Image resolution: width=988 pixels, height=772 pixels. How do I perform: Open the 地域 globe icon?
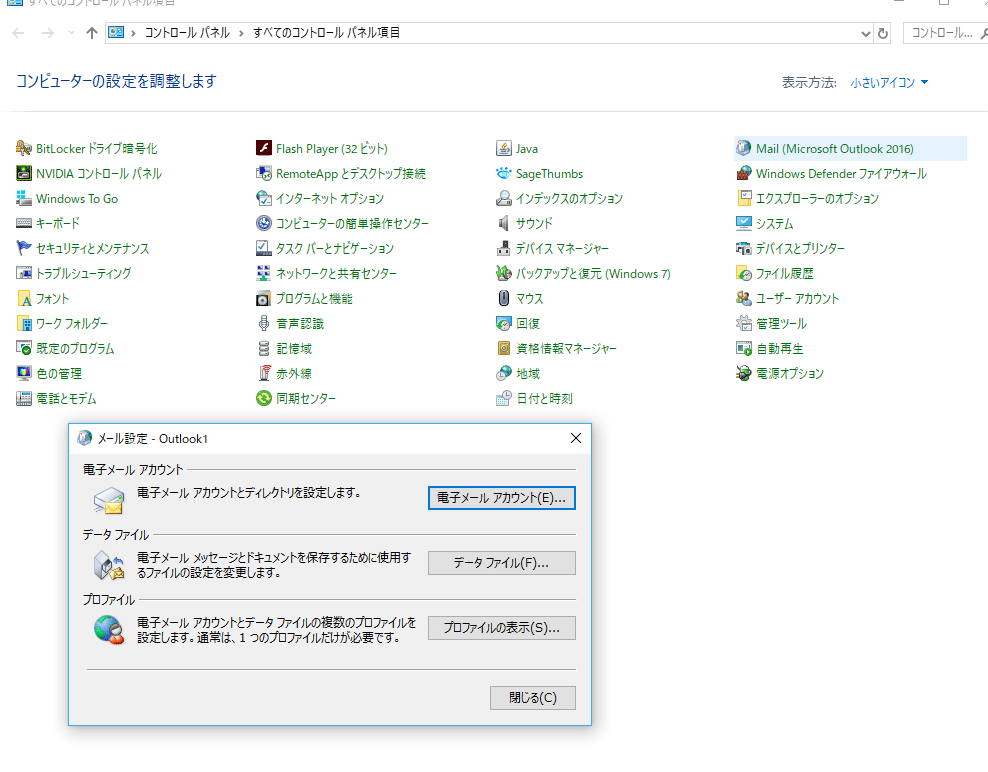[x=503, y=373]
